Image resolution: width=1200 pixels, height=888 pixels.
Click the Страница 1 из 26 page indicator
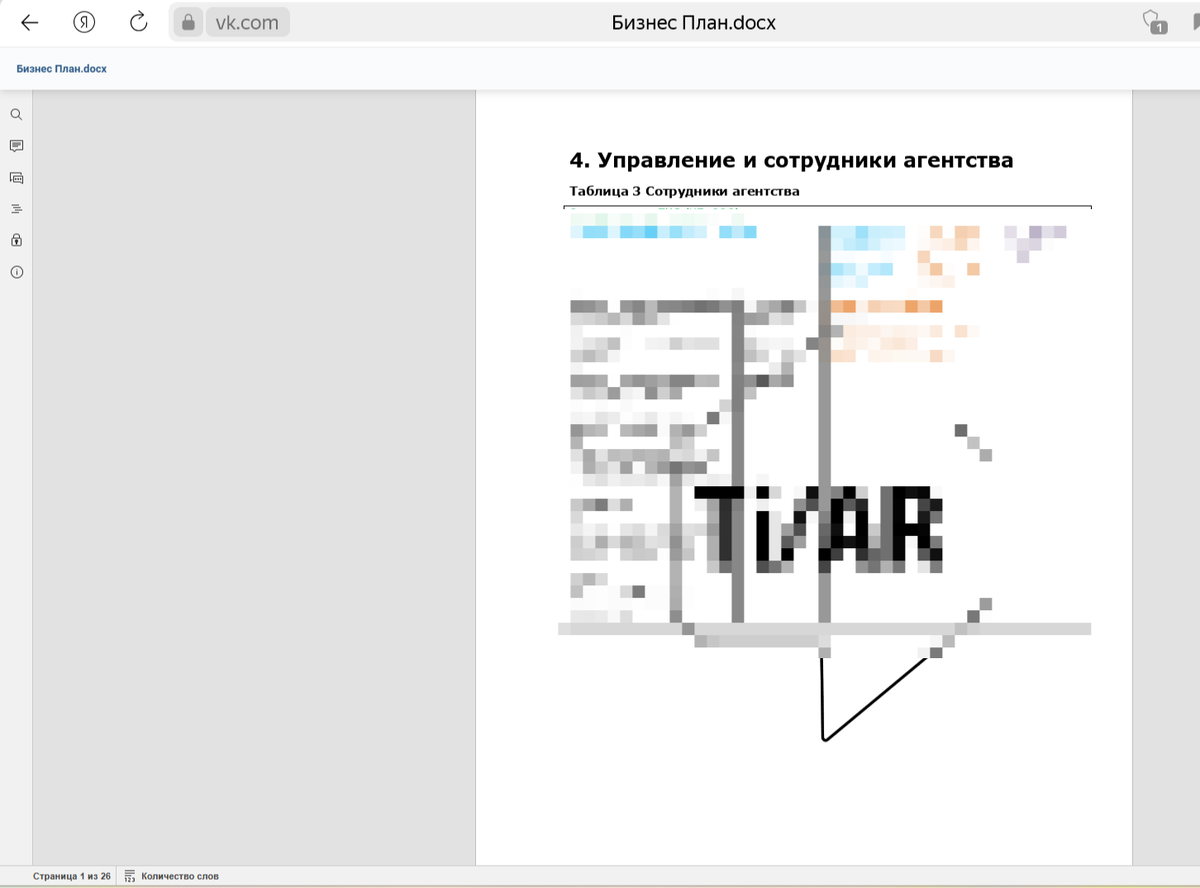pos(69,875)
